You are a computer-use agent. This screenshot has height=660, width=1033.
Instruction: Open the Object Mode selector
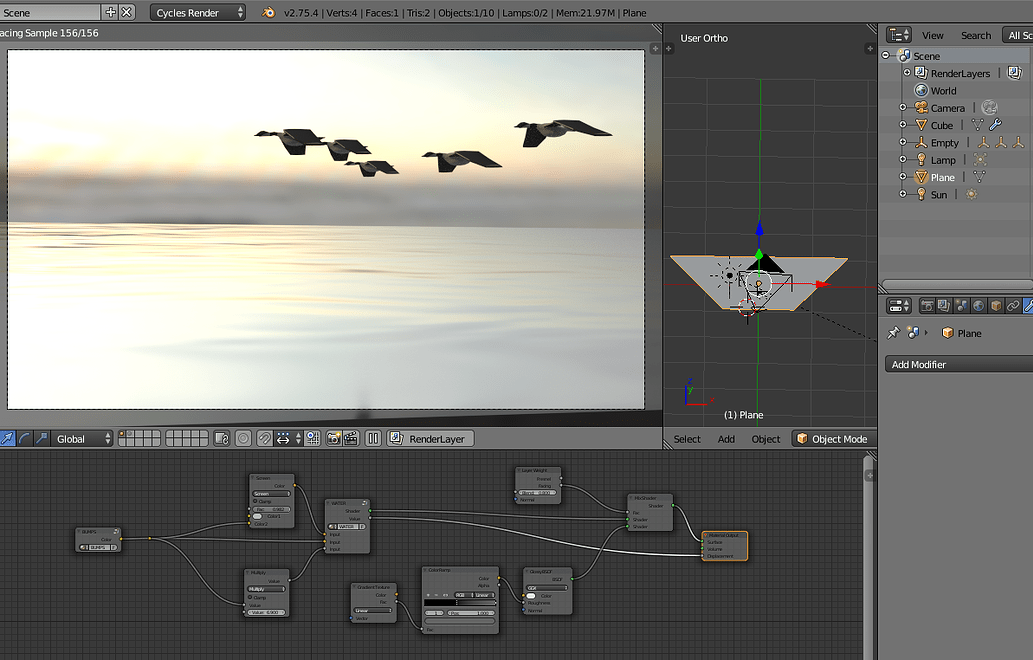(x=834, y=439)
